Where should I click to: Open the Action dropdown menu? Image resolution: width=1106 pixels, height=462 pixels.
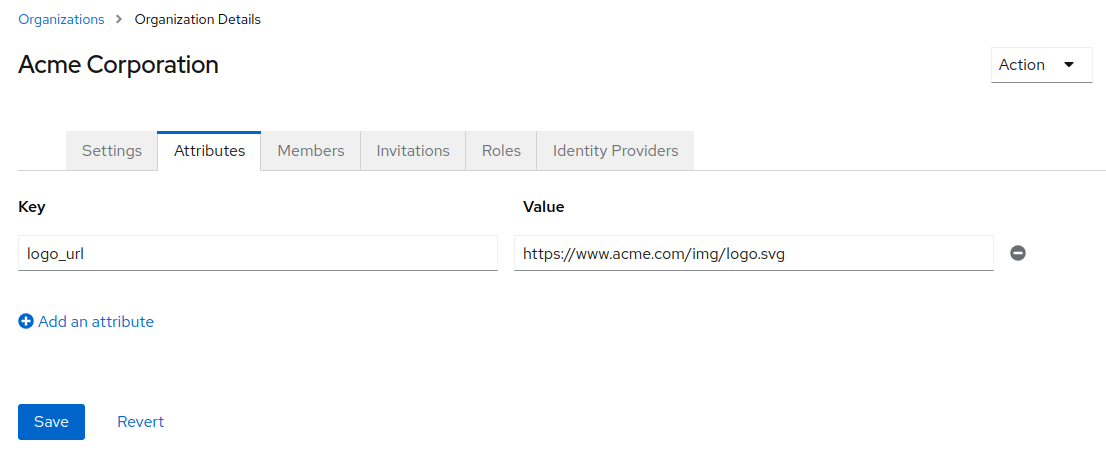point(1041,65)
